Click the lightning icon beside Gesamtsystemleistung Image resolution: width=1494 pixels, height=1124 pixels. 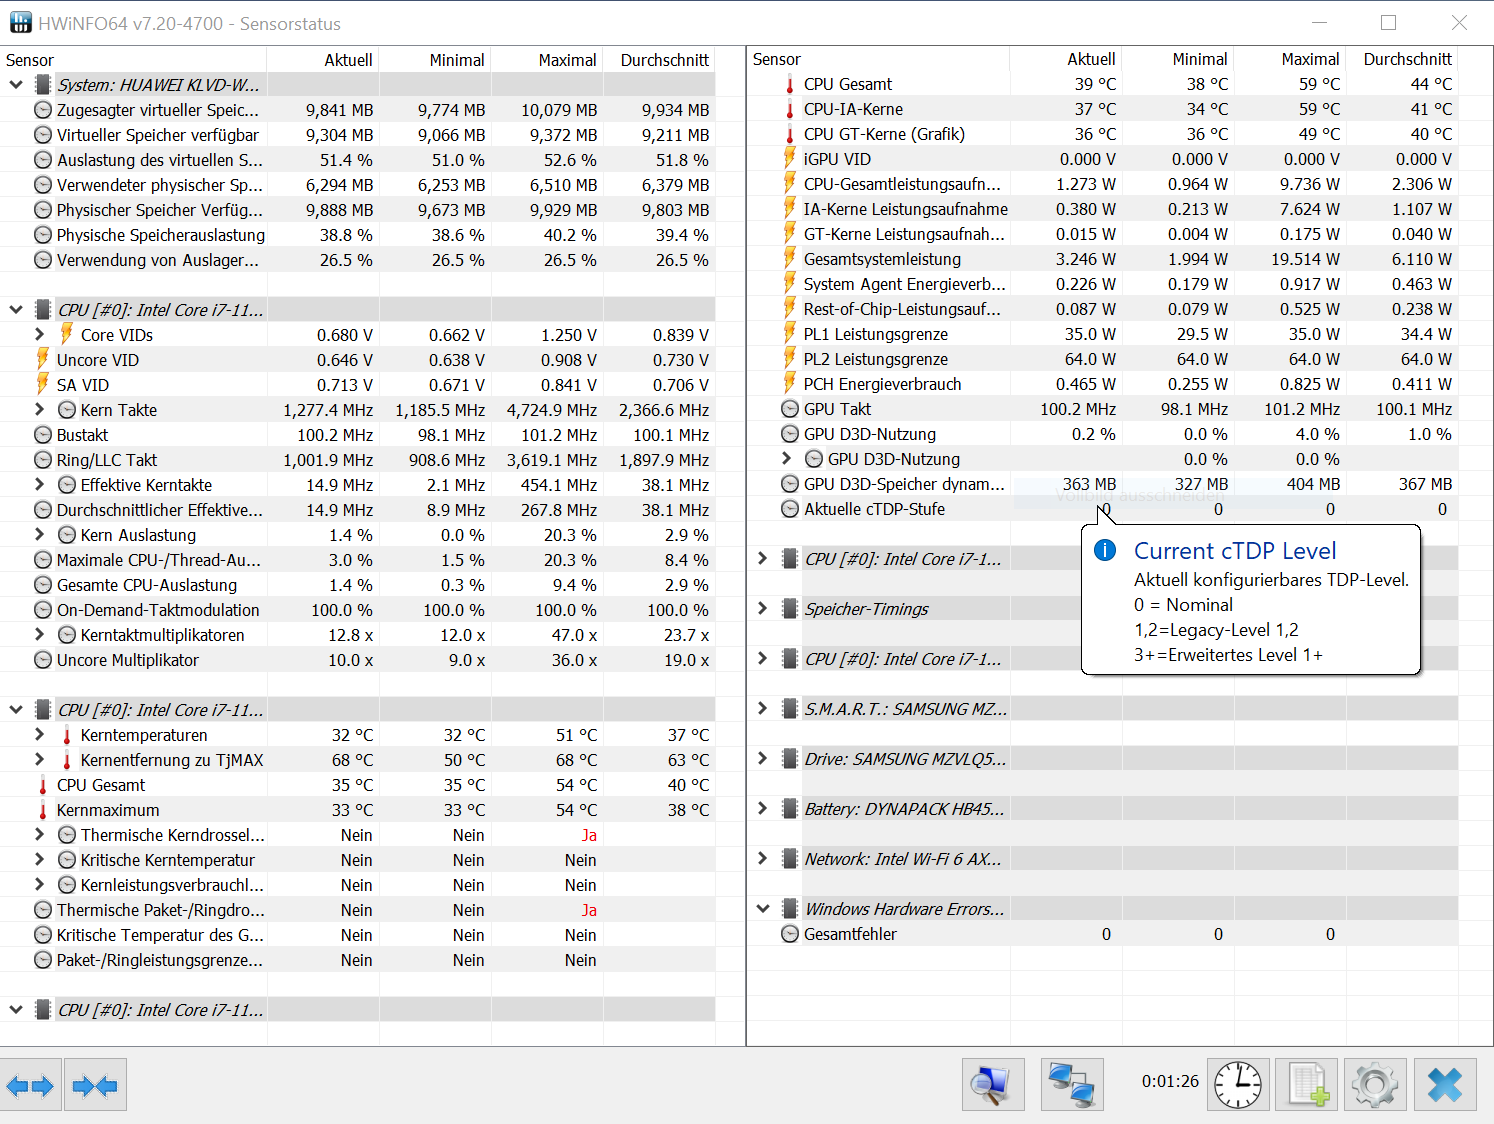click(x=789, y=258)
